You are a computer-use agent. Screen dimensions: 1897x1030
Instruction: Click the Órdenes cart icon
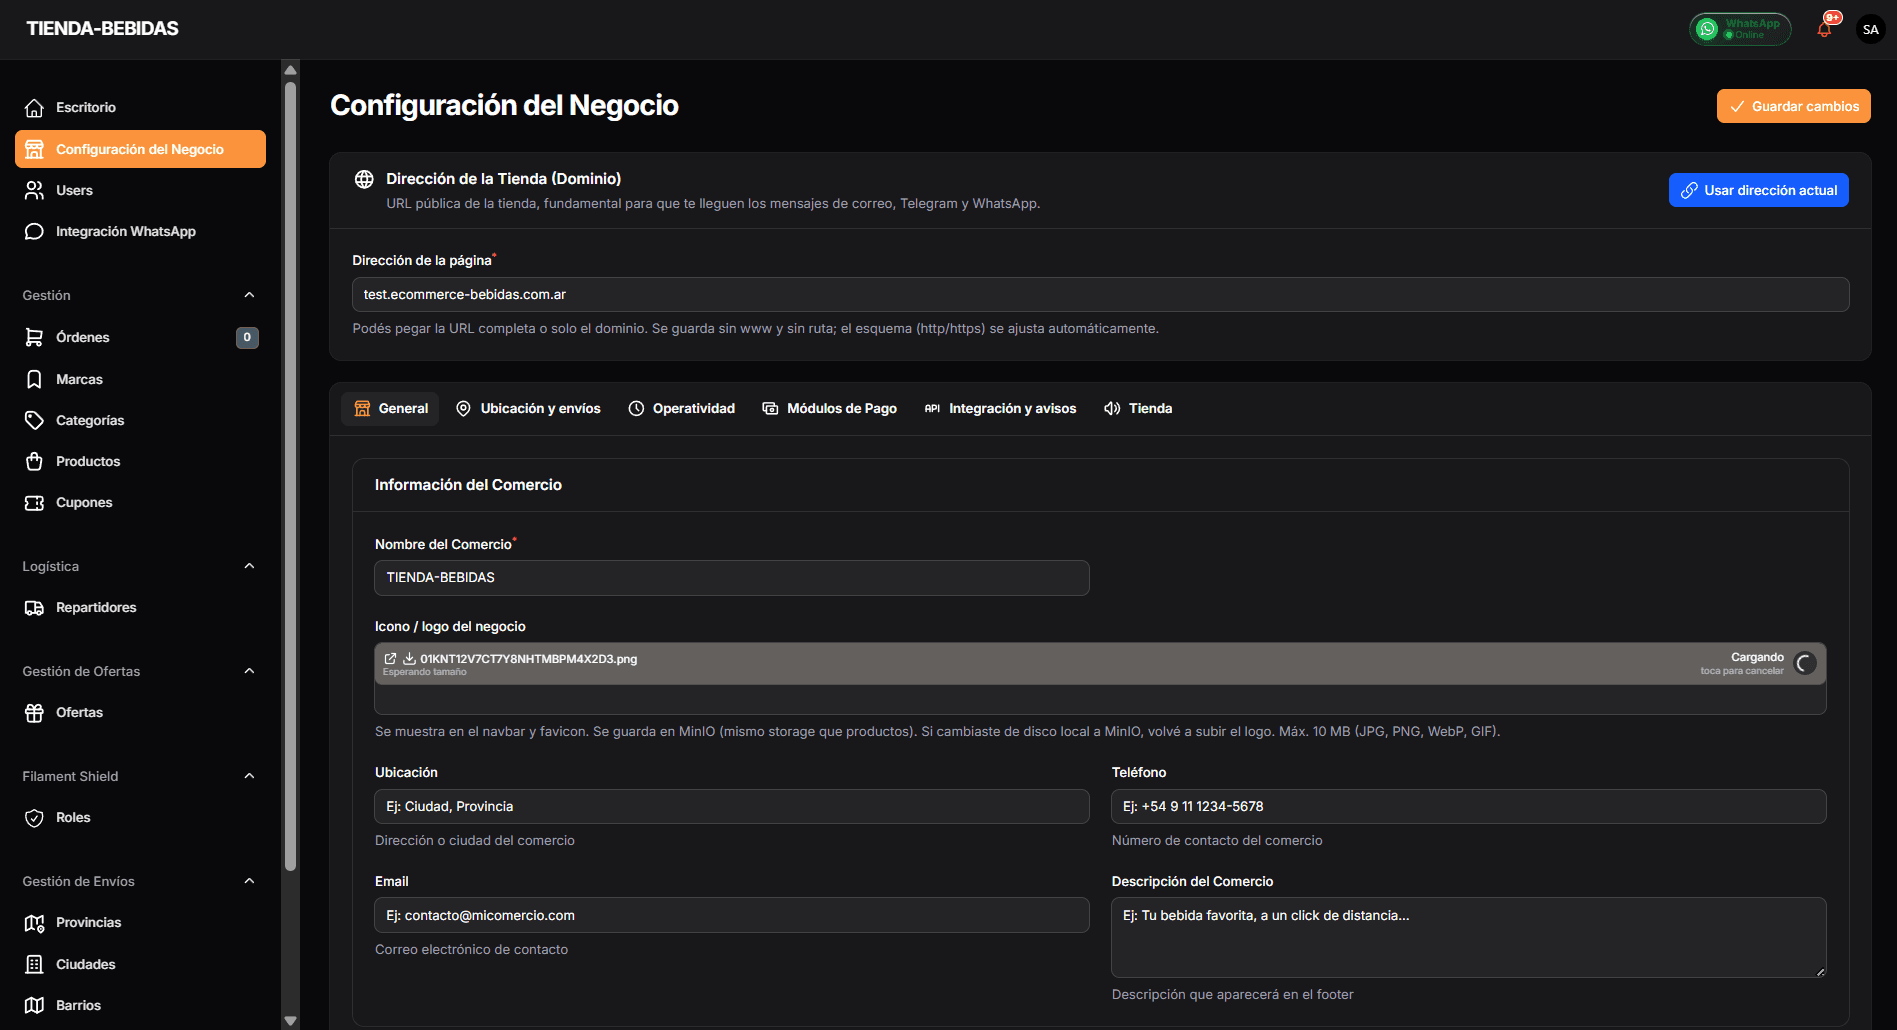click(35, 337)
